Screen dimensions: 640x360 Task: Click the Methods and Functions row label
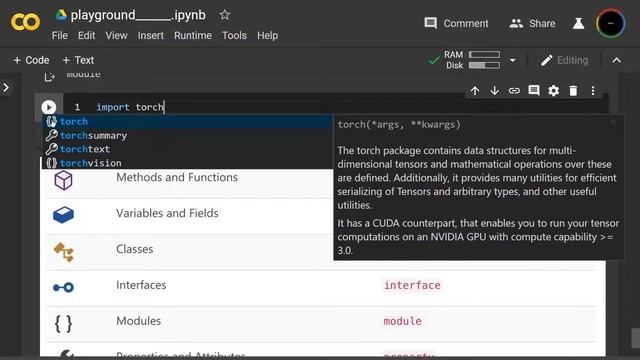pos(177,177)
